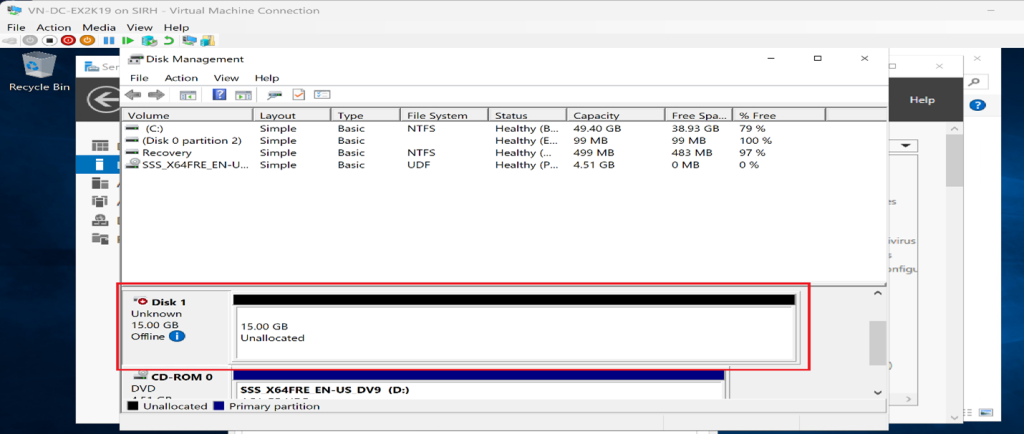This screenshot has width=1024, height=434.
Task: Click the scroll down arrow in disk pane
Action: click(x=877, y=392)
